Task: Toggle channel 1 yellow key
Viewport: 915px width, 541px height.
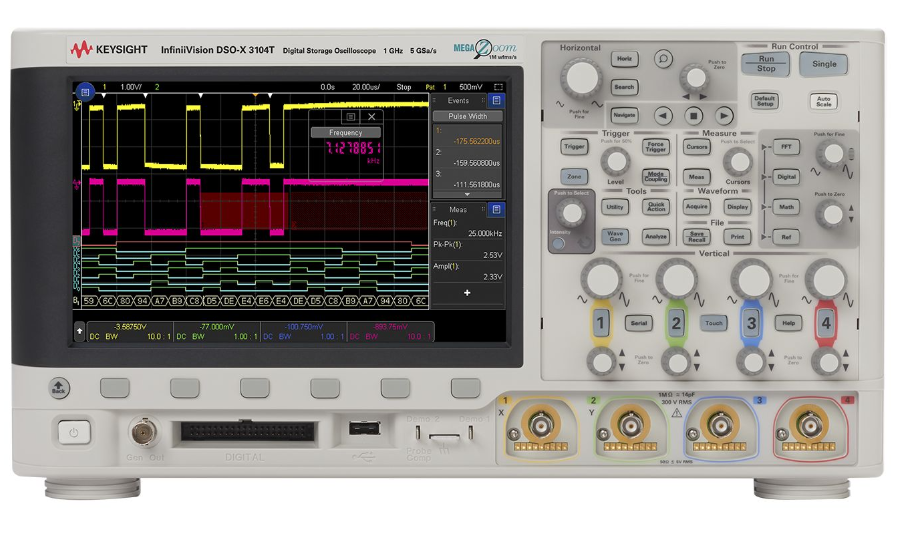Action: [600, 323]
